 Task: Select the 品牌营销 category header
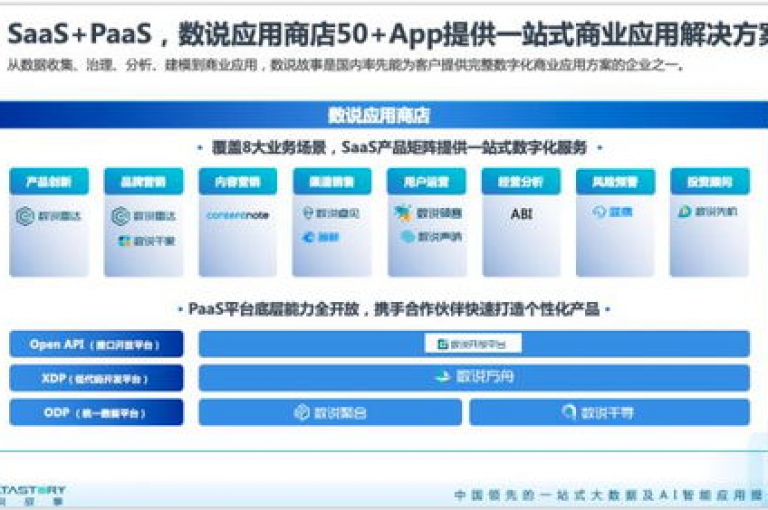coord(144,182)
